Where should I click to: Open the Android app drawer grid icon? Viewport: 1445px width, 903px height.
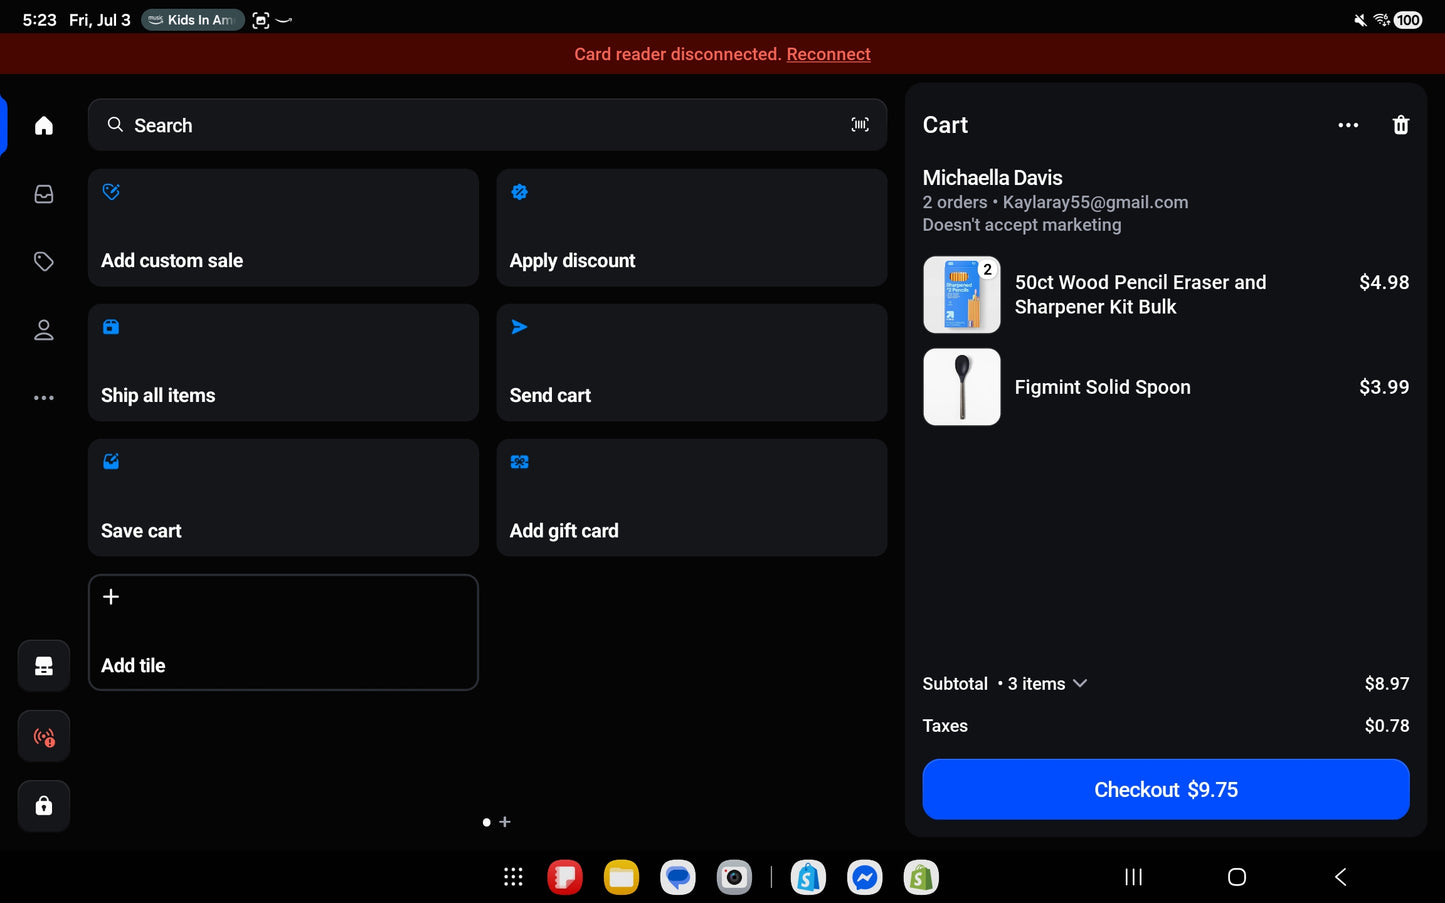click(x=513, y=877)
